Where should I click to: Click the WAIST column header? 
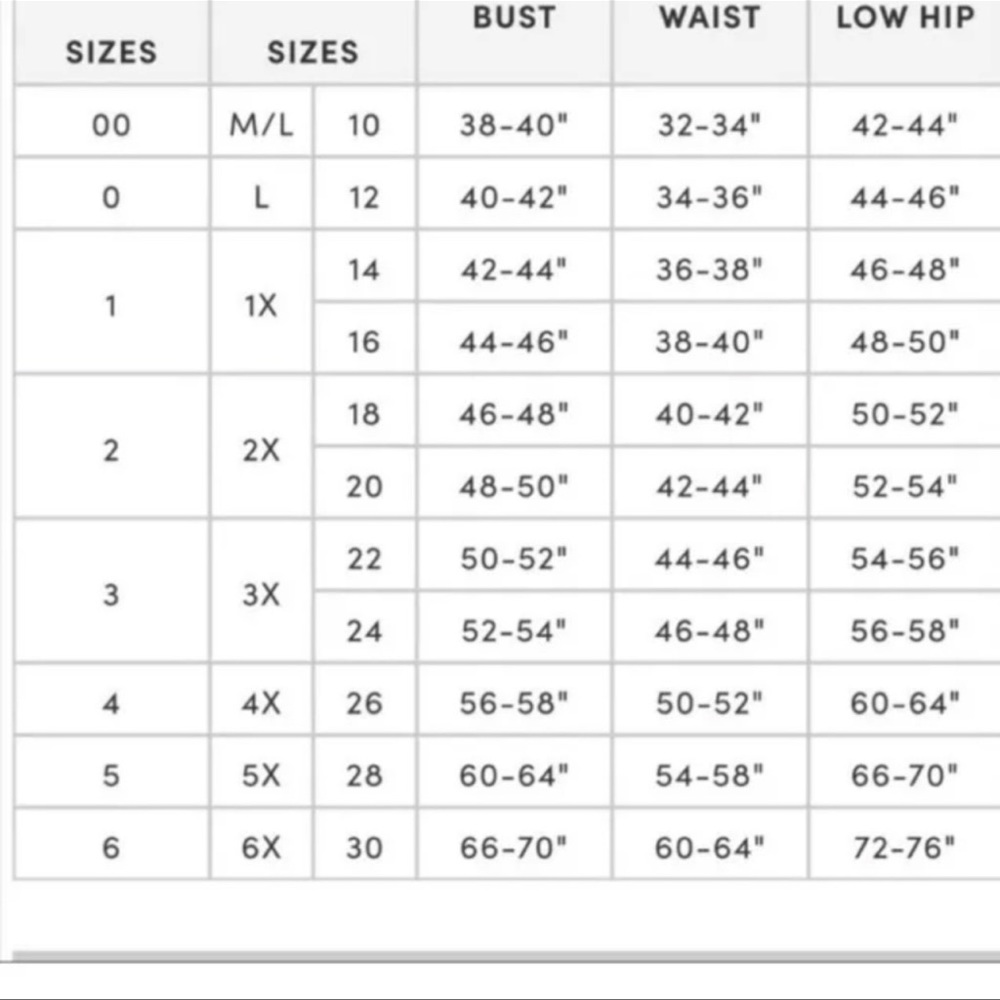709,19
